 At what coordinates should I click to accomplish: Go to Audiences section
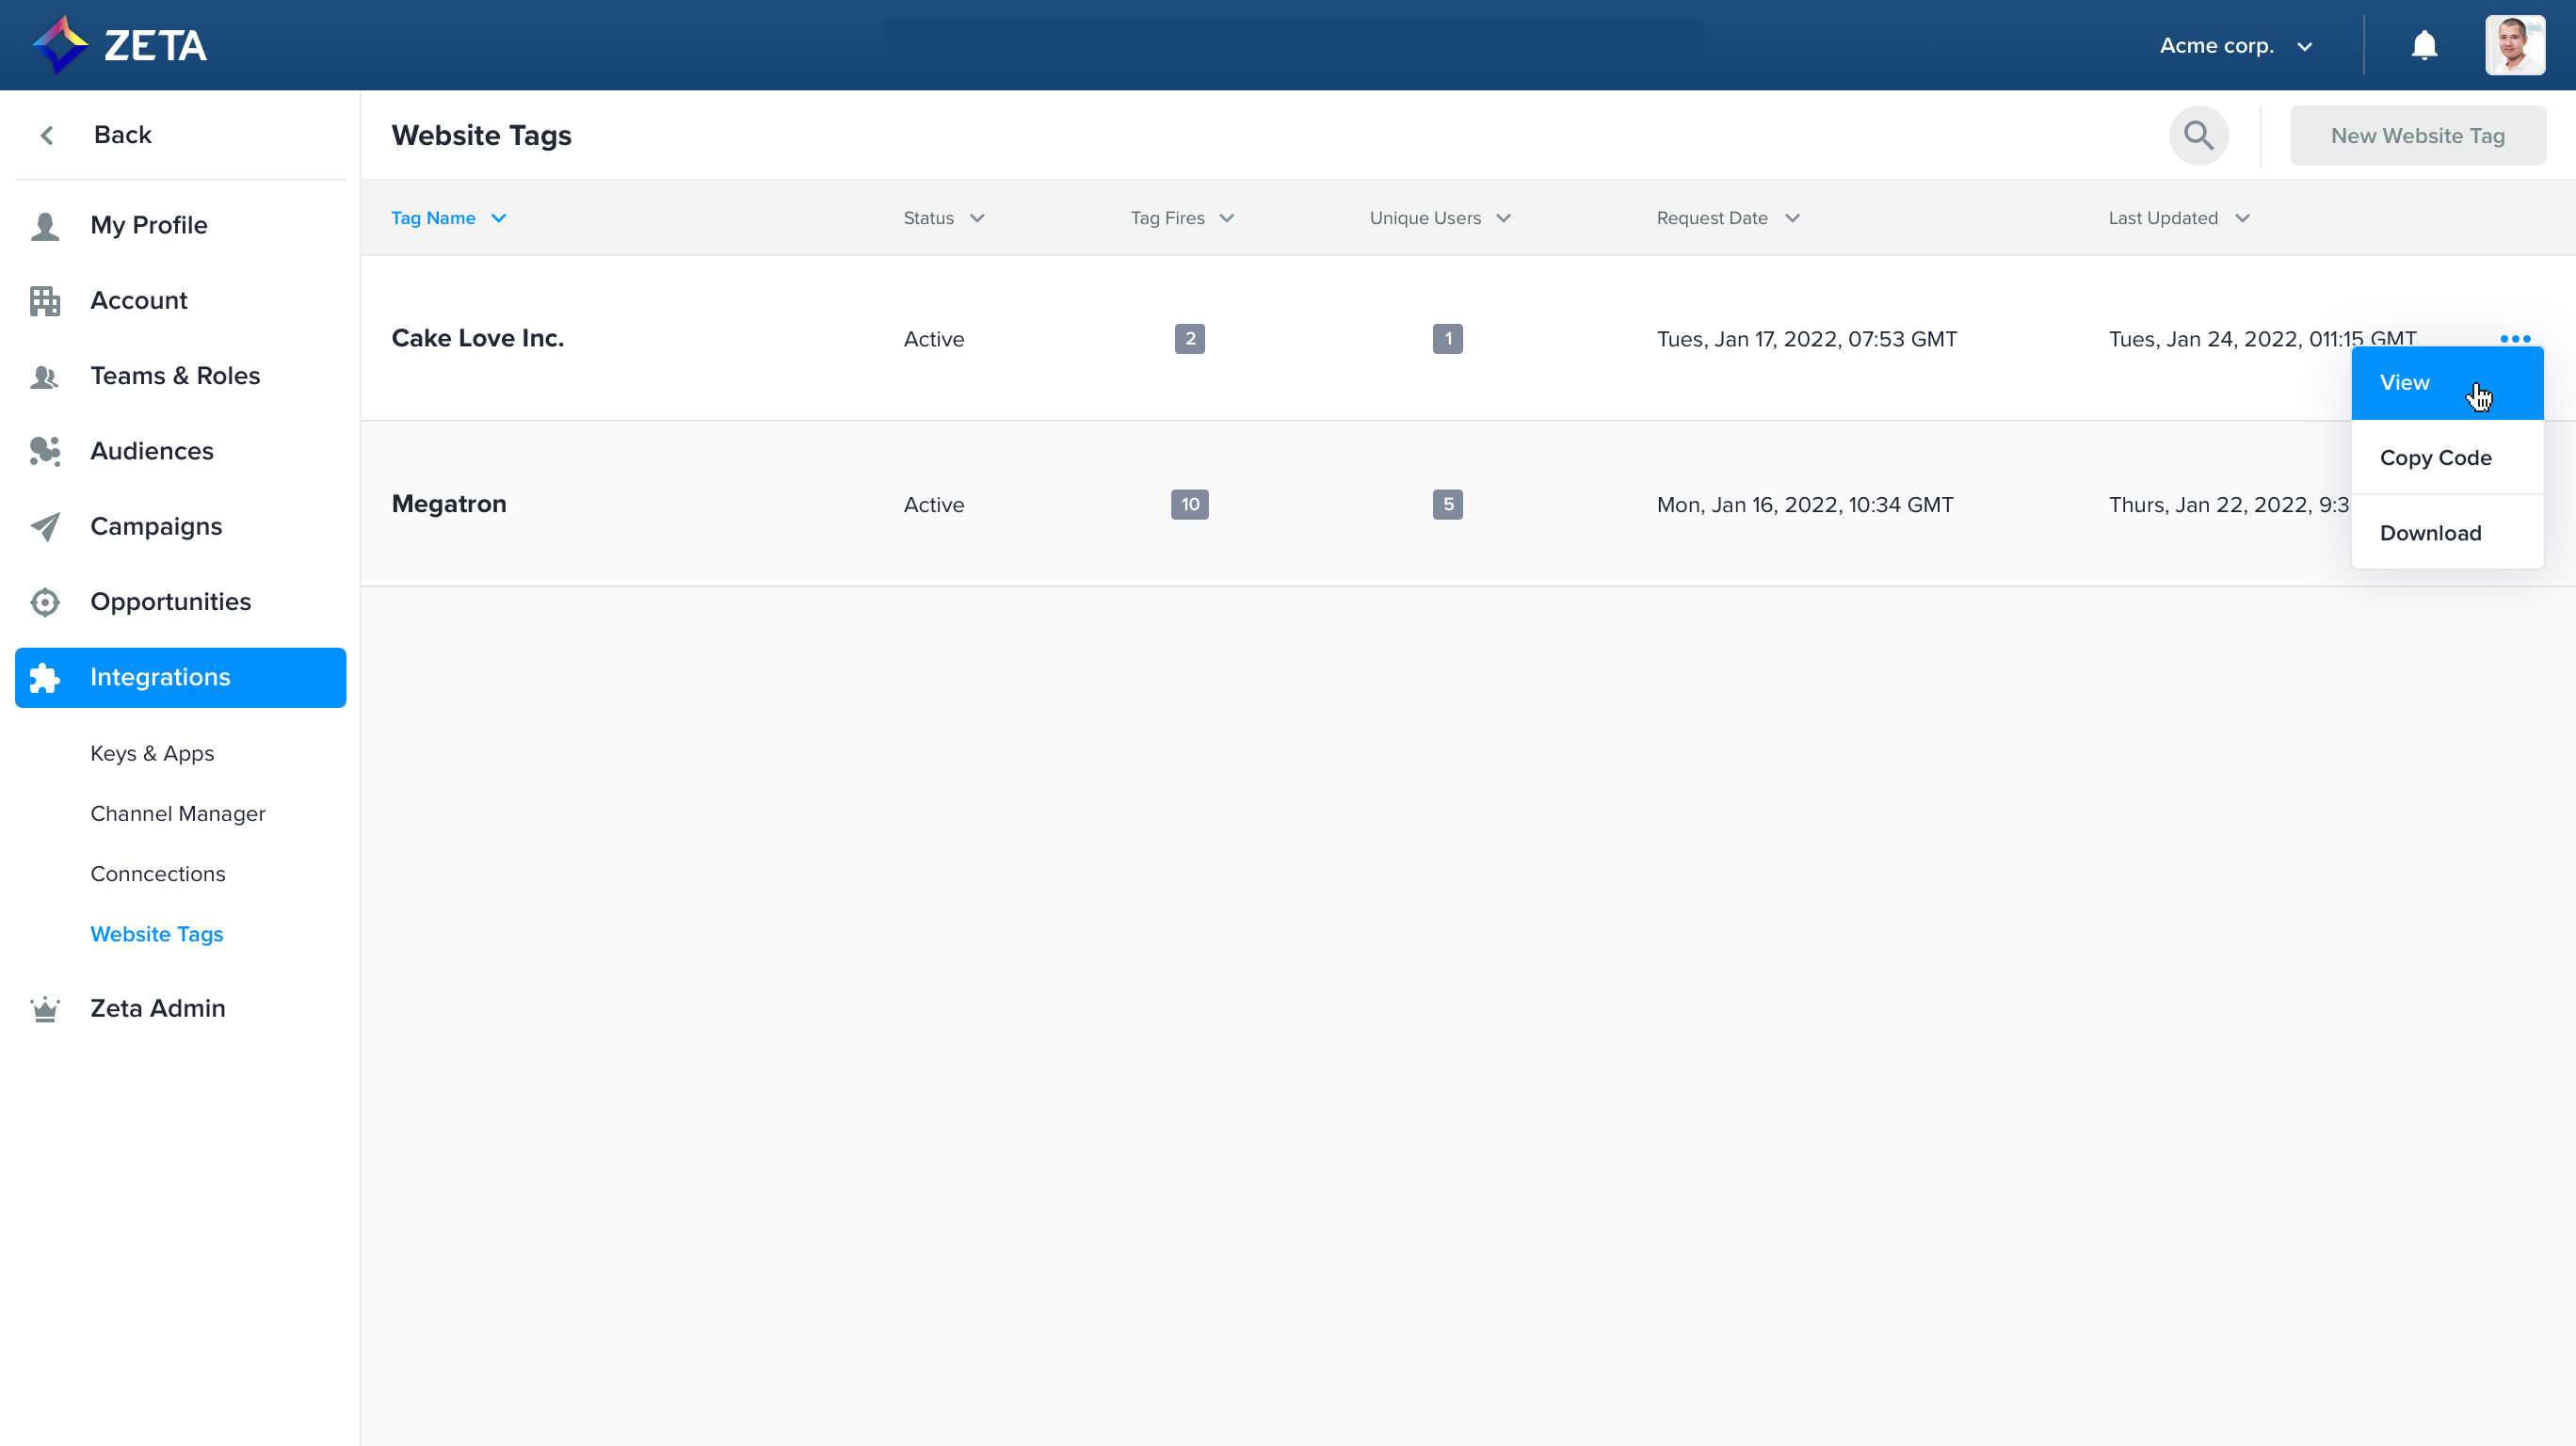click(151, 451)
